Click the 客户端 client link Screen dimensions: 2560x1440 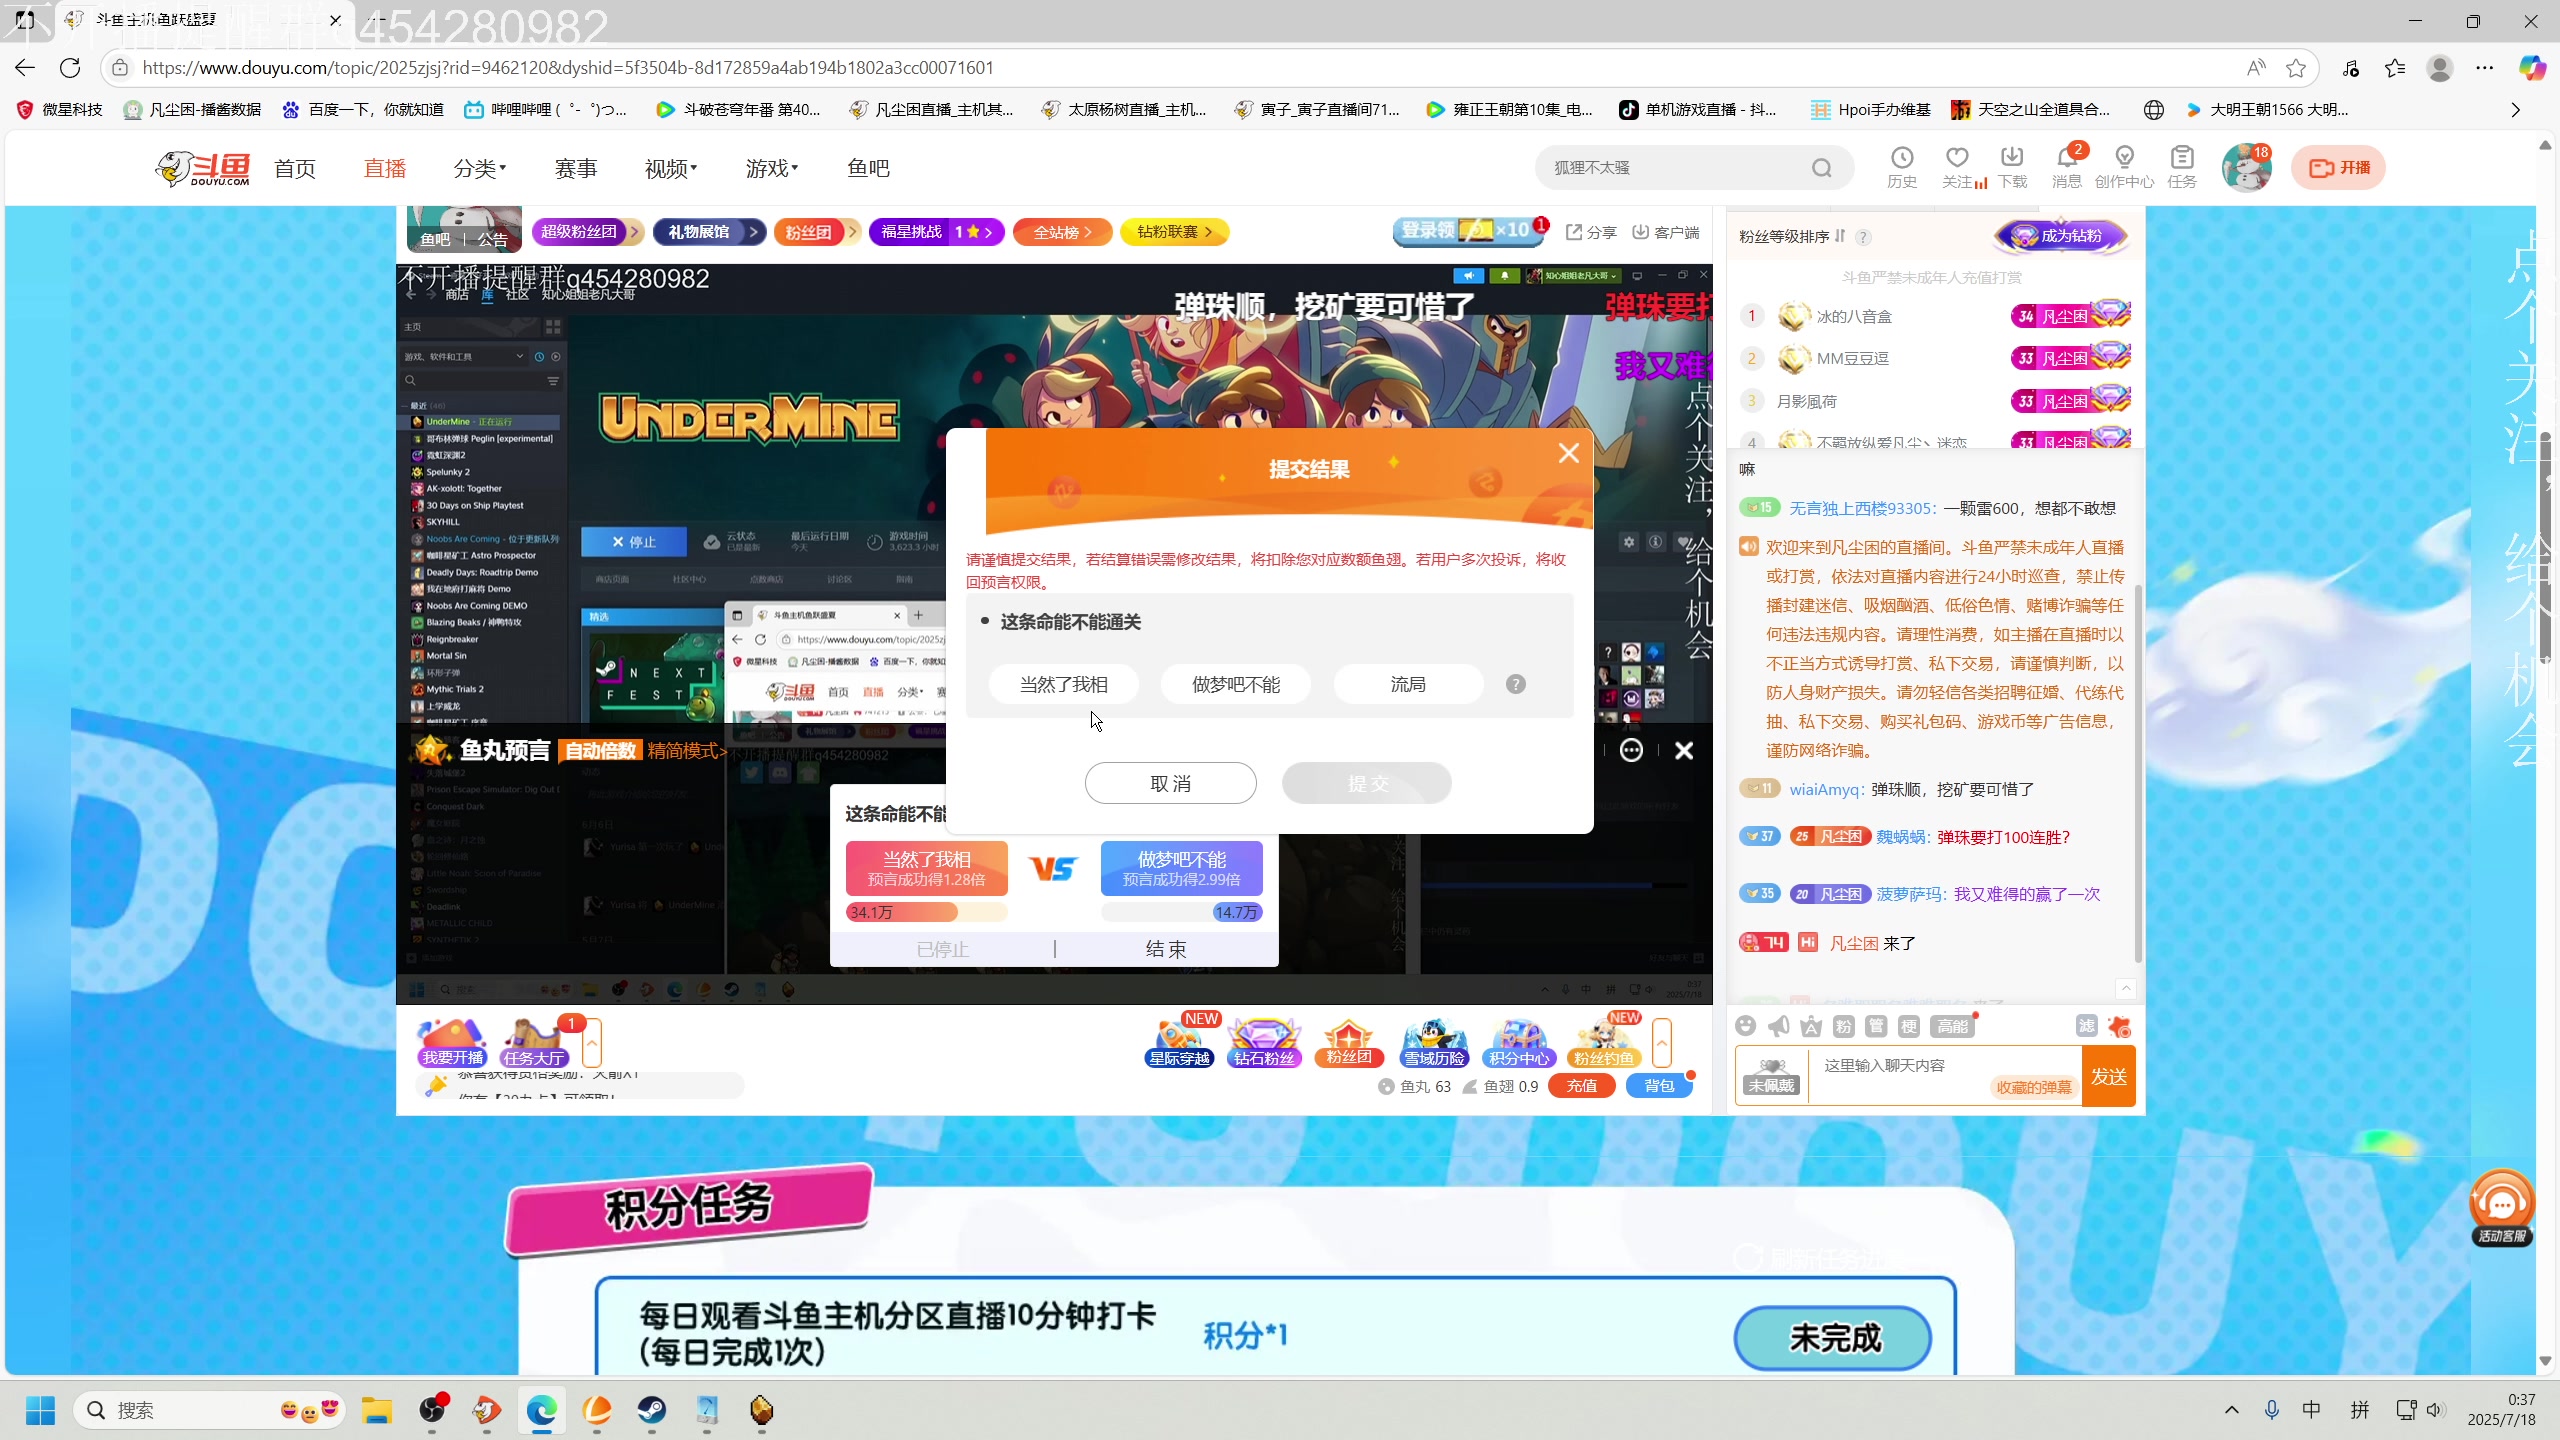[1666, 232]
